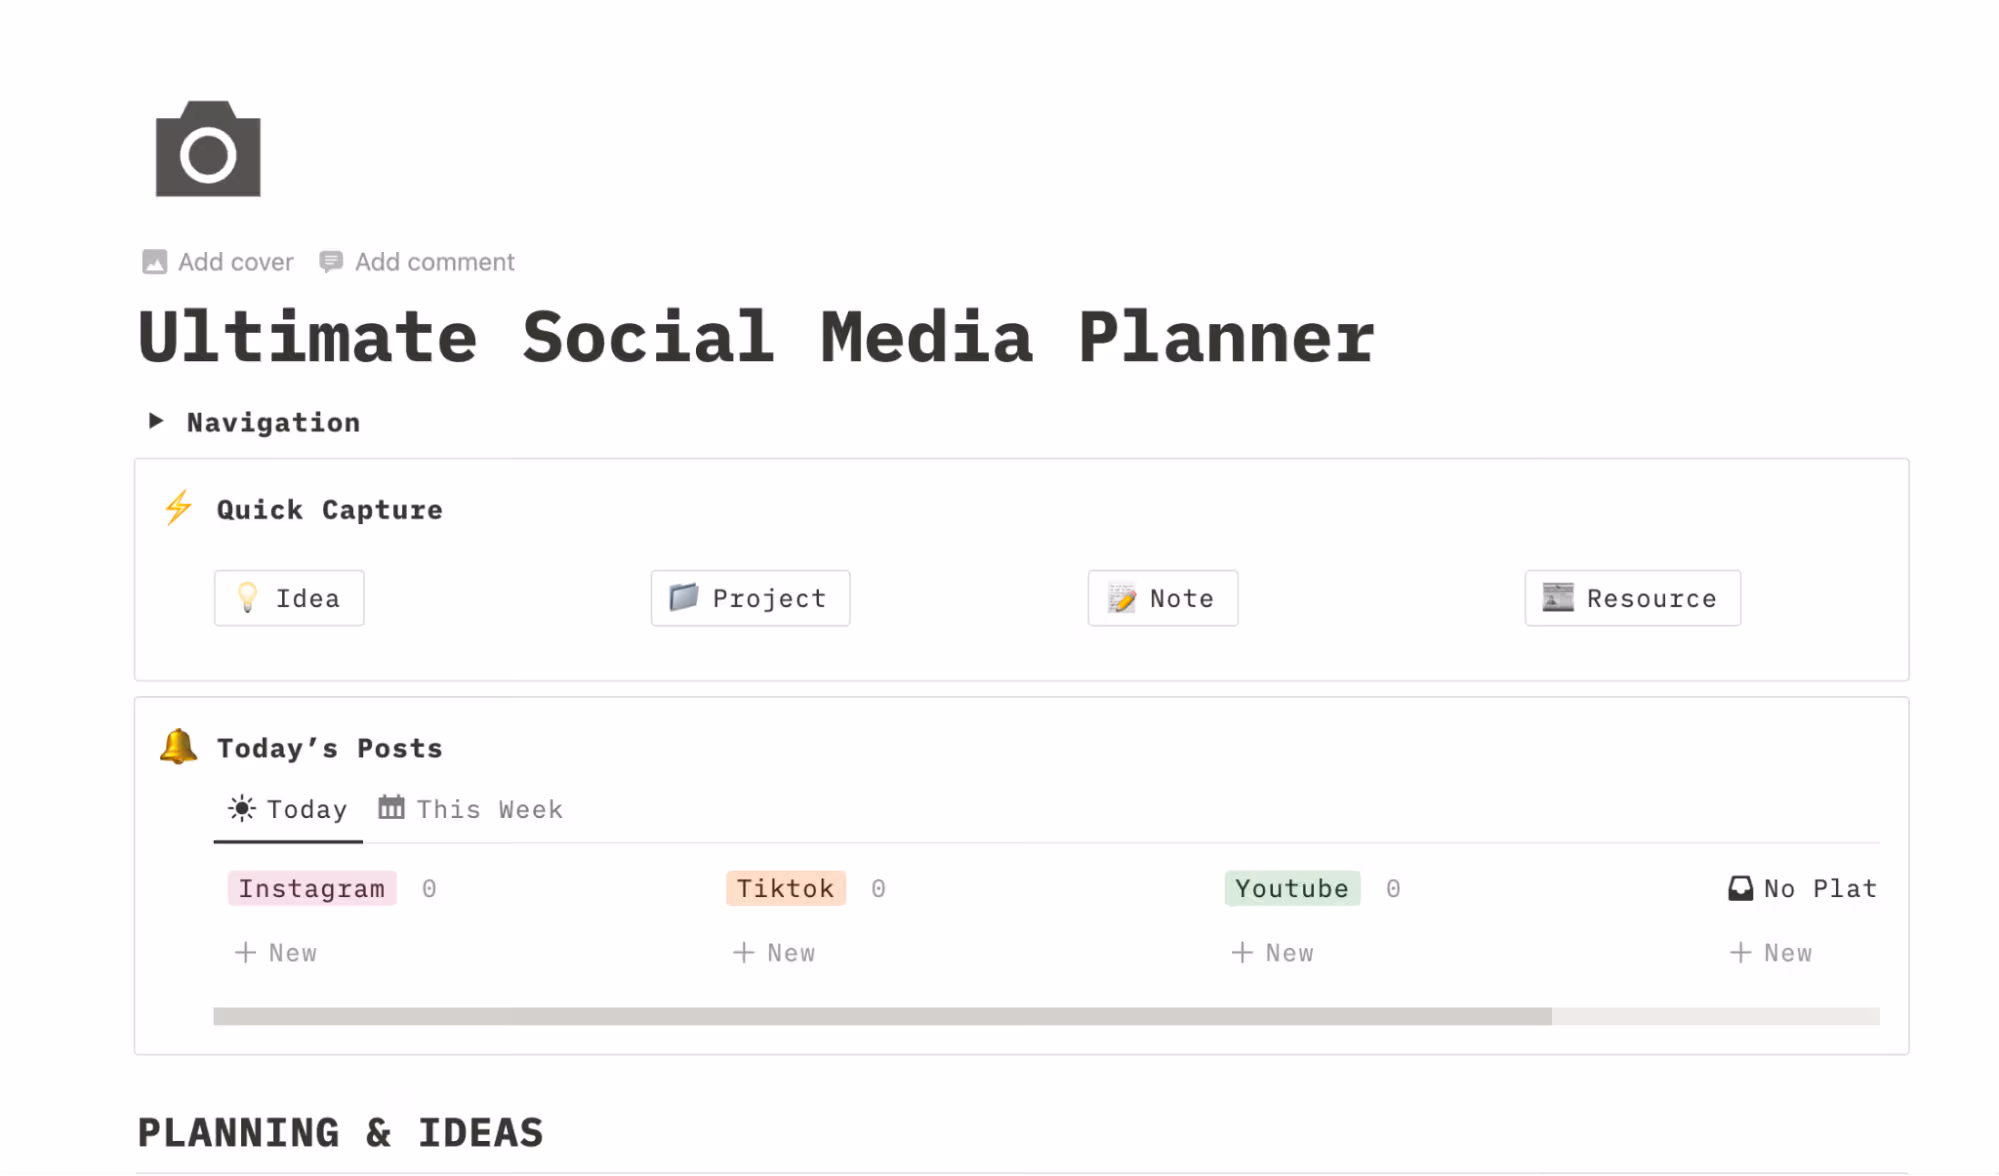
Task: Click New under the Tiktok column
Action: (774, 951)
